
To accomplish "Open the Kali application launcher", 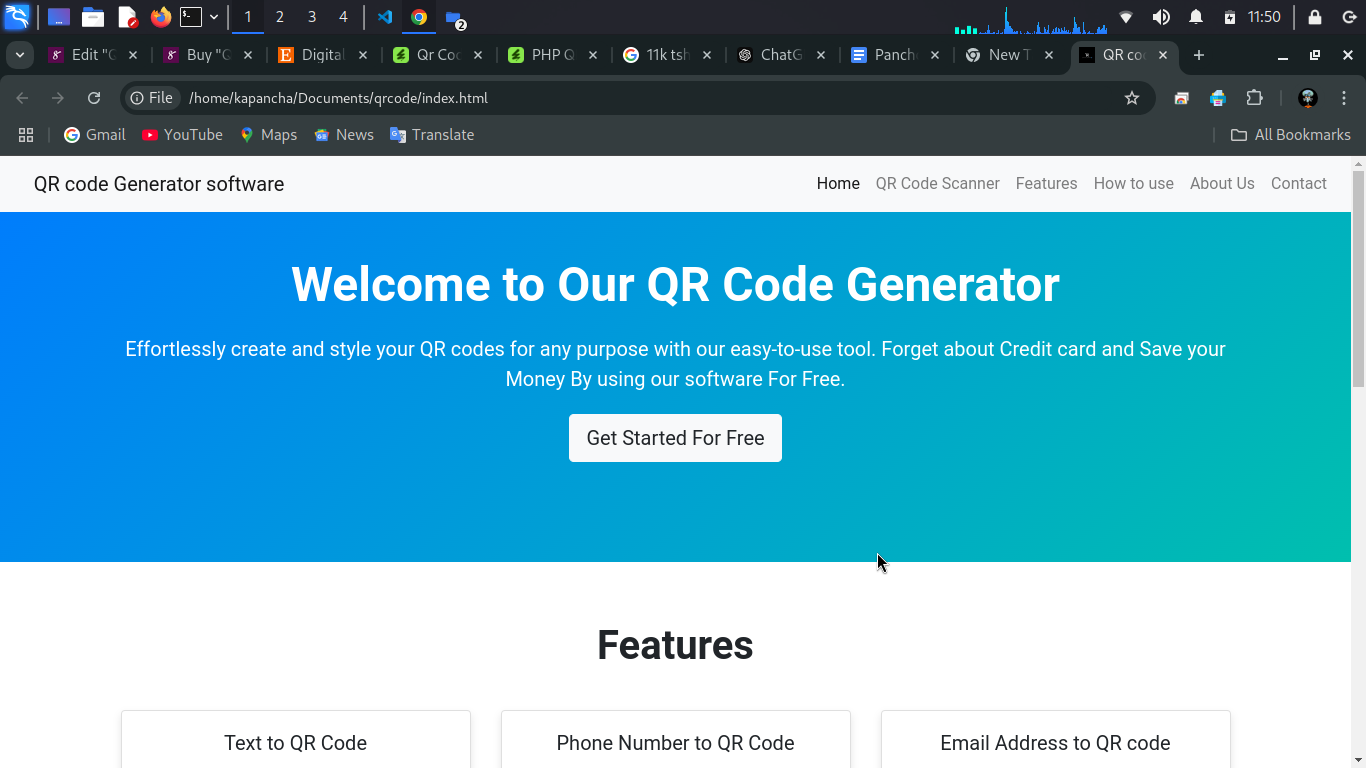I will pyautogui.click(x=15, y=17).
